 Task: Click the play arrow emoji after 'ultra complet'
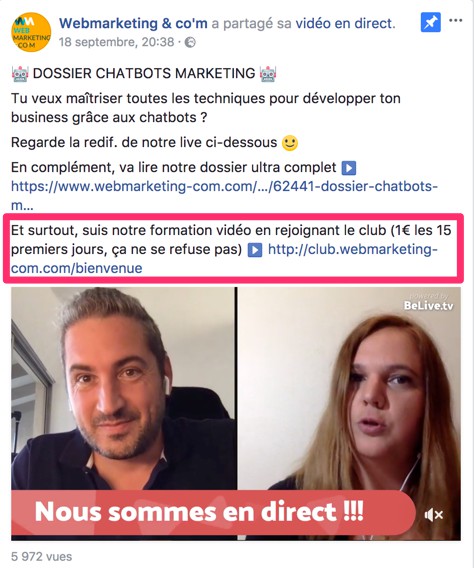point(349,168)
